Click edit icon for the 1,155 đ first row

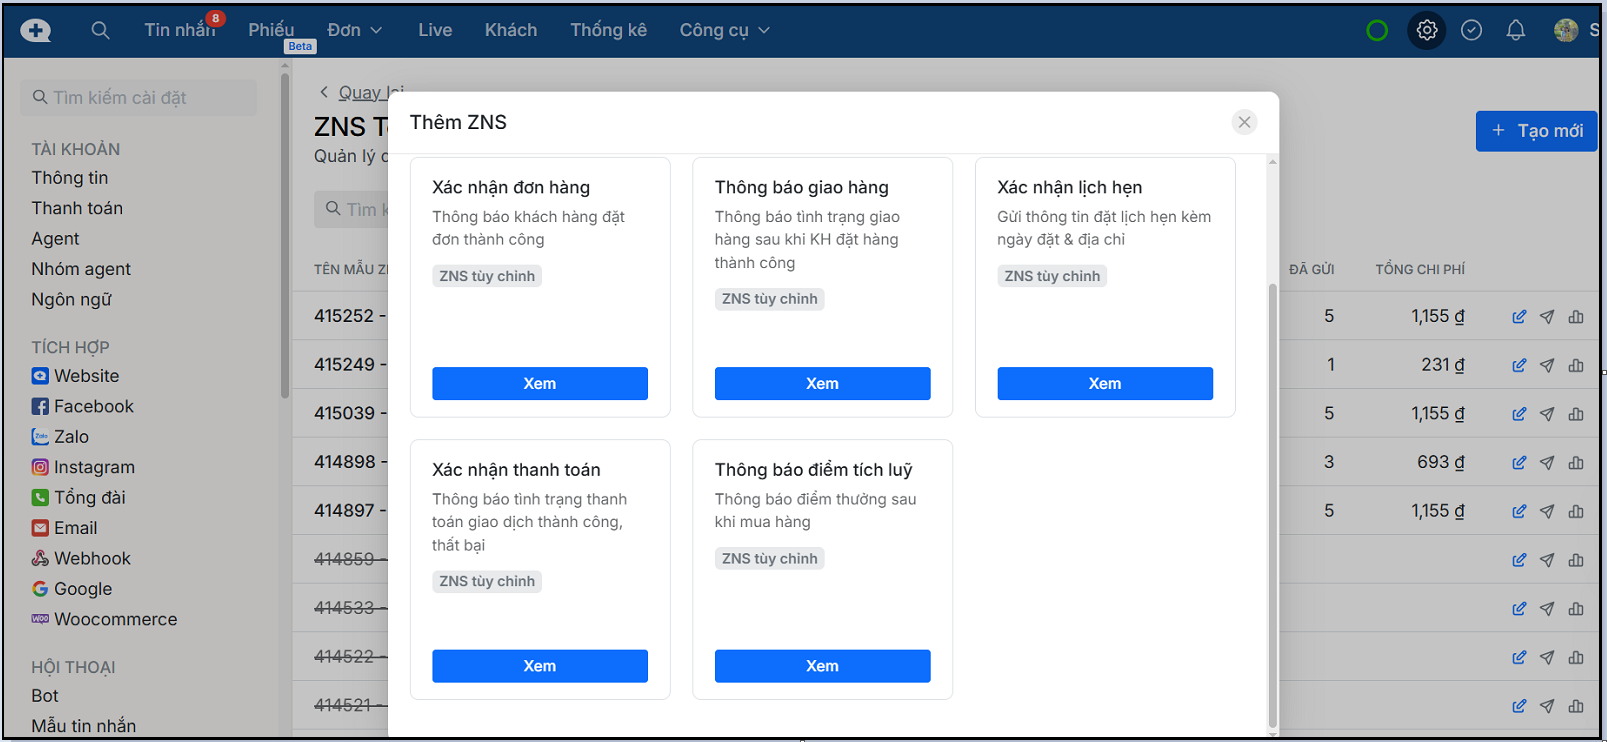tap(1519, 317)
